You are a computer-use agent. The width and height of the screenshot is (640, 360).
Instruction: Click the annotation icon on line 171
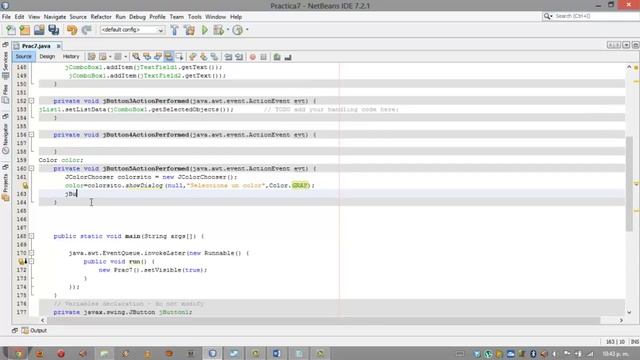[22, 262]
